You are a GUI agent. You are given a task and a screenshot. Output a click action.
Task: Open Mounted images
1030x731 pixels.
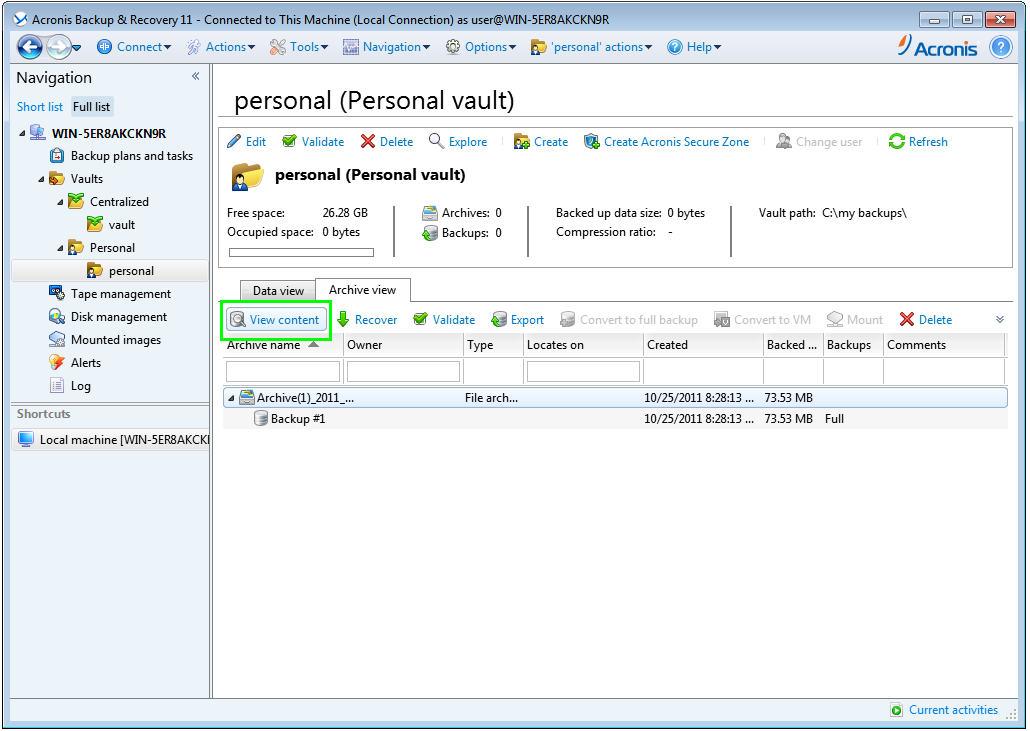[x=105, y=340]
